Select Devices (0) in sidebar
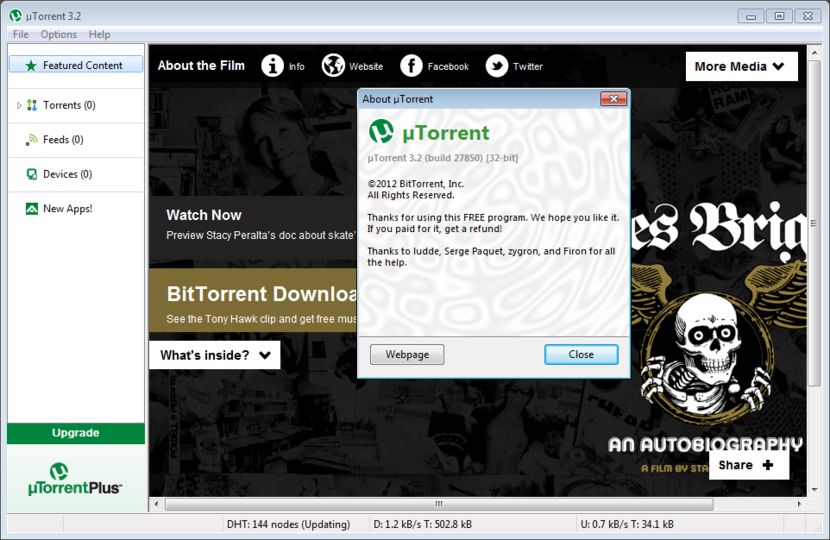Image resolution: width=830 pixels, height=540 pixels. coord(76,174)
